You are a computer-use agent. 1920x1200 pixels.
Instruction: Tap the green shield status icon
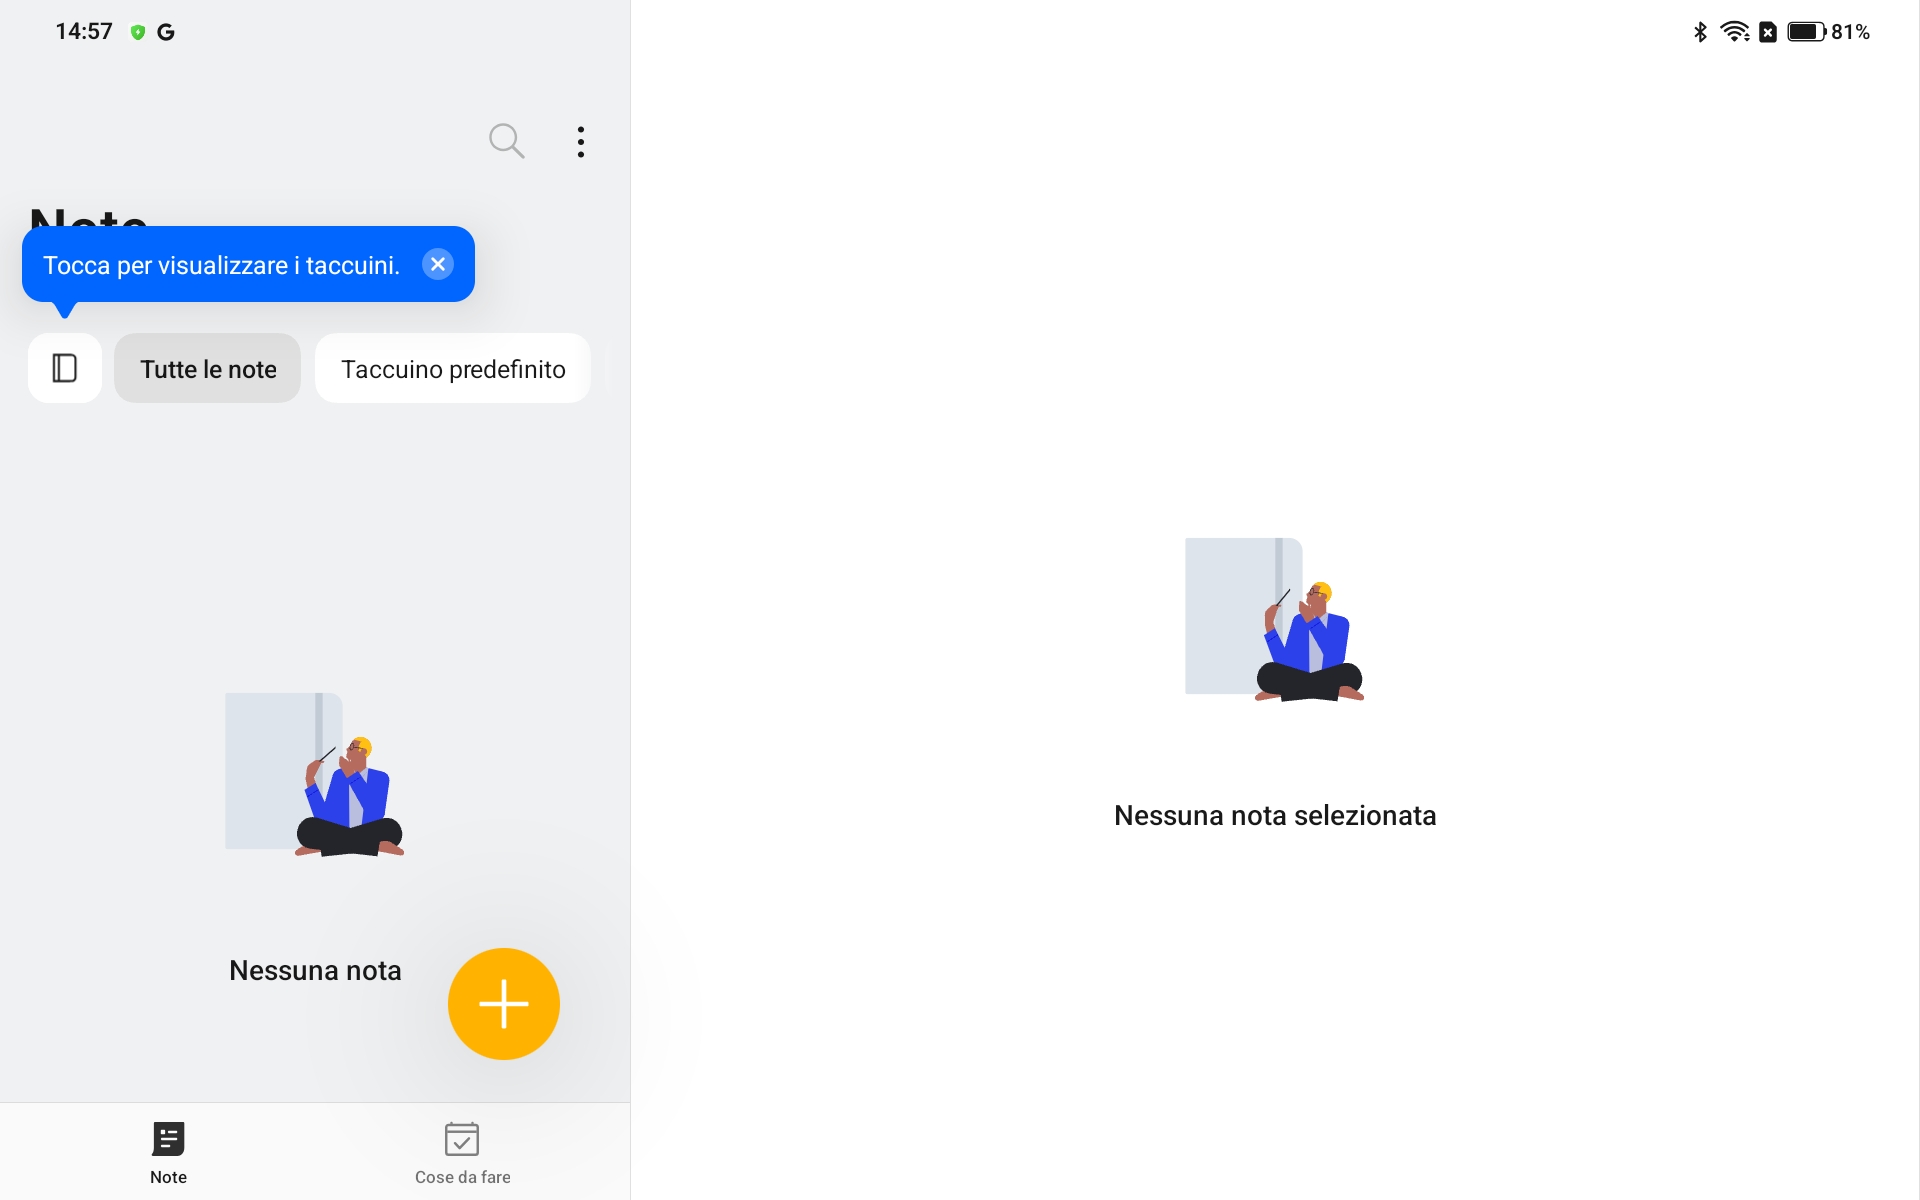(138, 32)
